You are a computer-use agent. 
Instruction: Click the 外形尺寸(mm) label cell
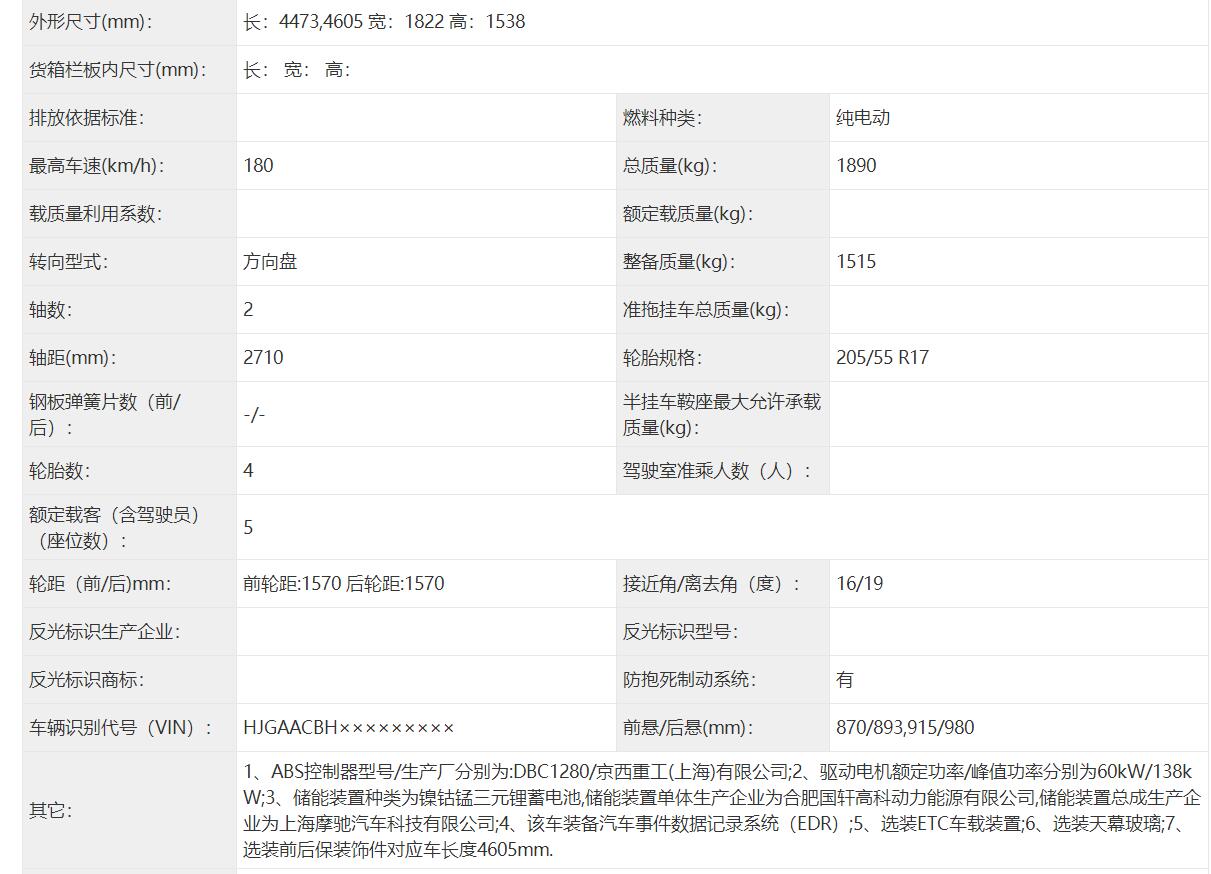pyautogui.click(x=129, y=22)
